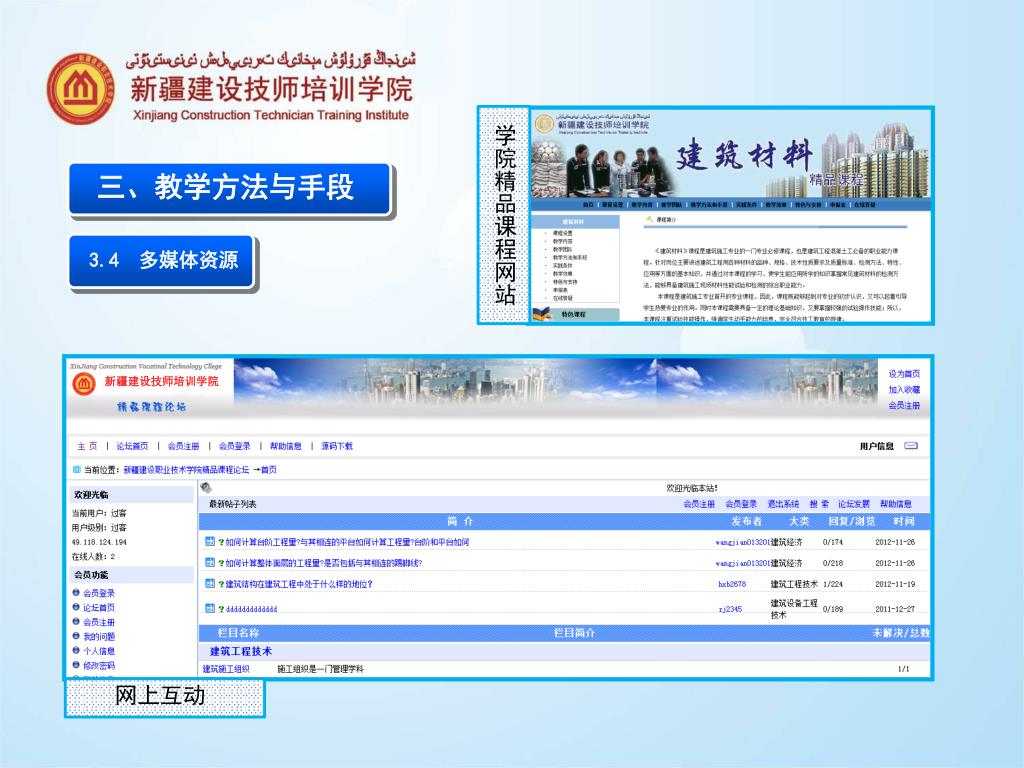
Task: Open the 新疆建设职业技术学院精品课程论坛 breadcrumb link
Action: pyautogui.click(x=186, y=470)
